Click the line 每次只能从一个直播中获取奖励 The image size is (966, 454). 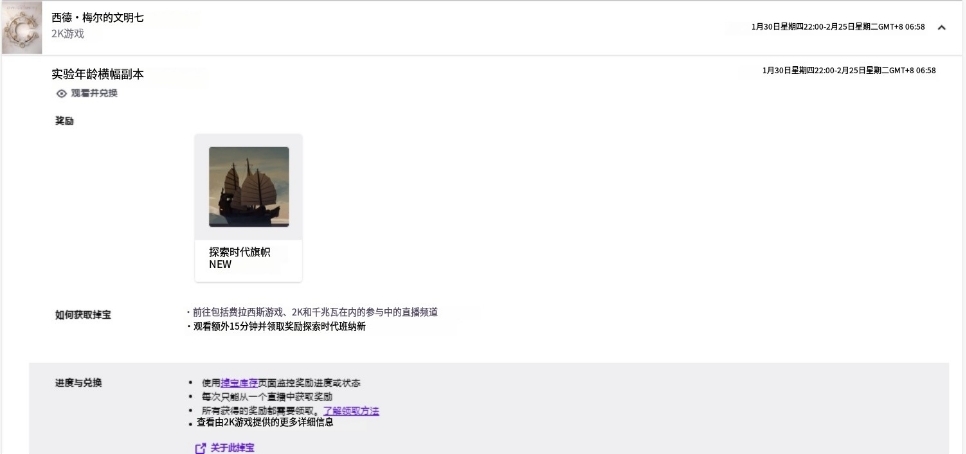click(267, 397)
